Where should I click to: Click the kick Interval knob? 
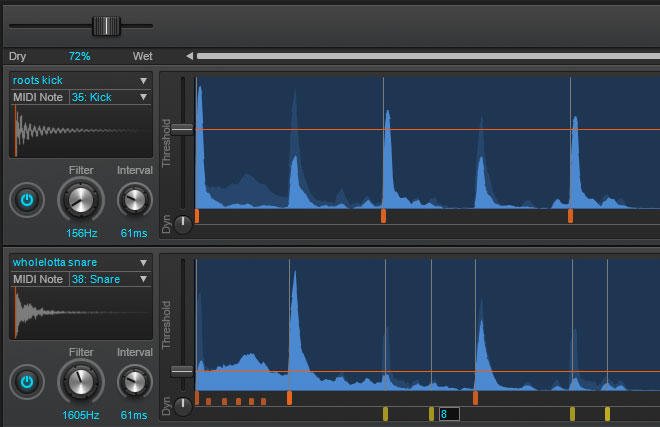(x=135, y=200)
